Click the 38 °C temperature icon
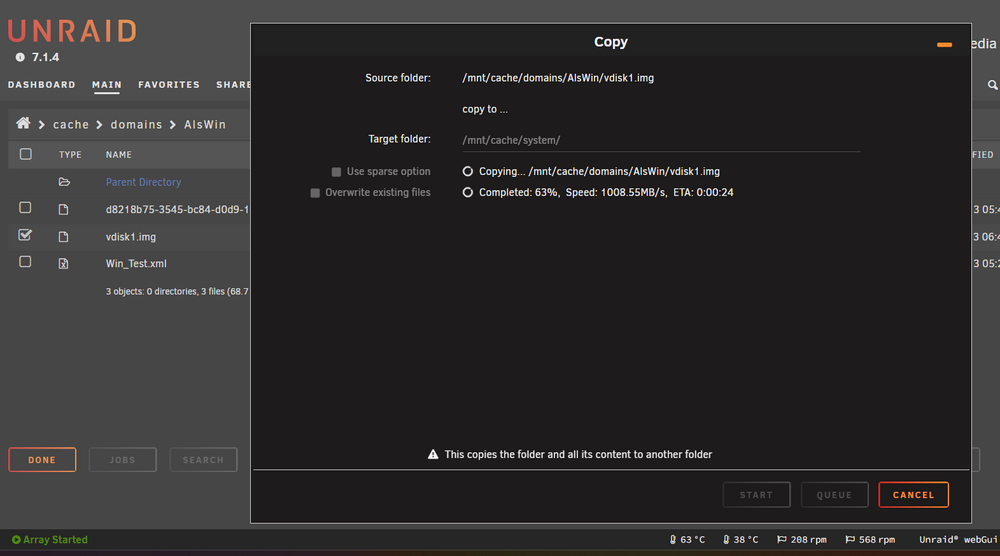This screenshot has width=1000, height=556. tap(726, 539)
